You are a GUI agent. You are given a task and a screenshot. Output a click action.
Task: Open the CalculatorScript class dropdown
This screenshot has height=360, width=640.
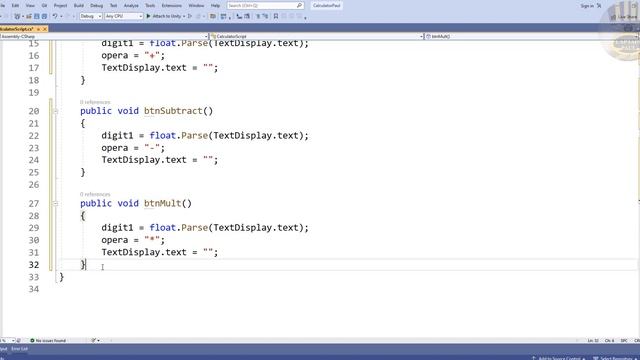(317, 36)
